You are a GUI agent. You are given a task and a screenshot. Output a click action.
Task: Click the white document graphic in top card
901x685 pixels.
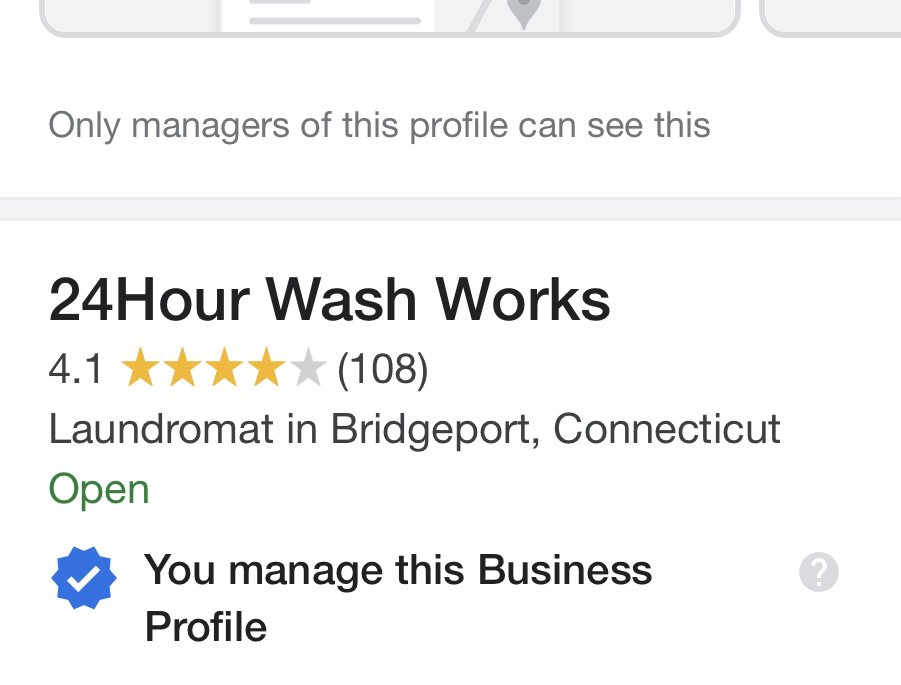328,16
